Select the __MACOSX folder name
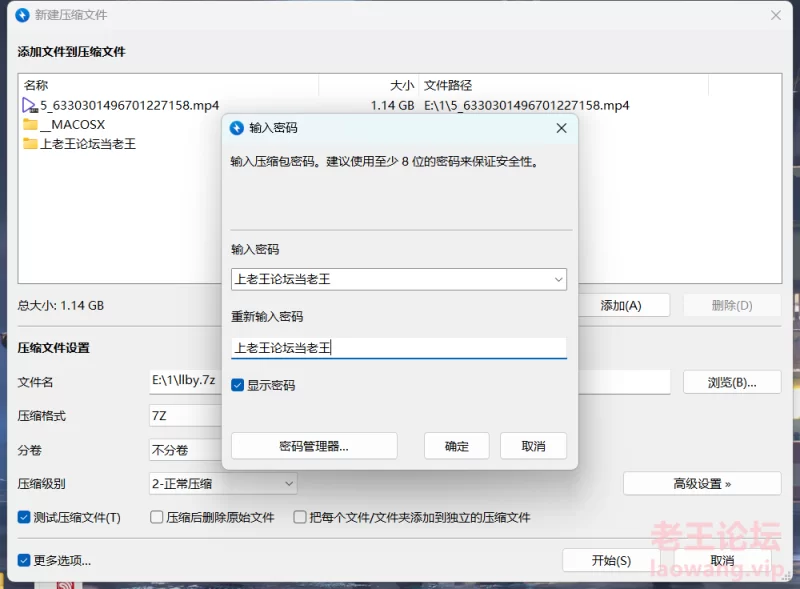 tap(73, 125)
